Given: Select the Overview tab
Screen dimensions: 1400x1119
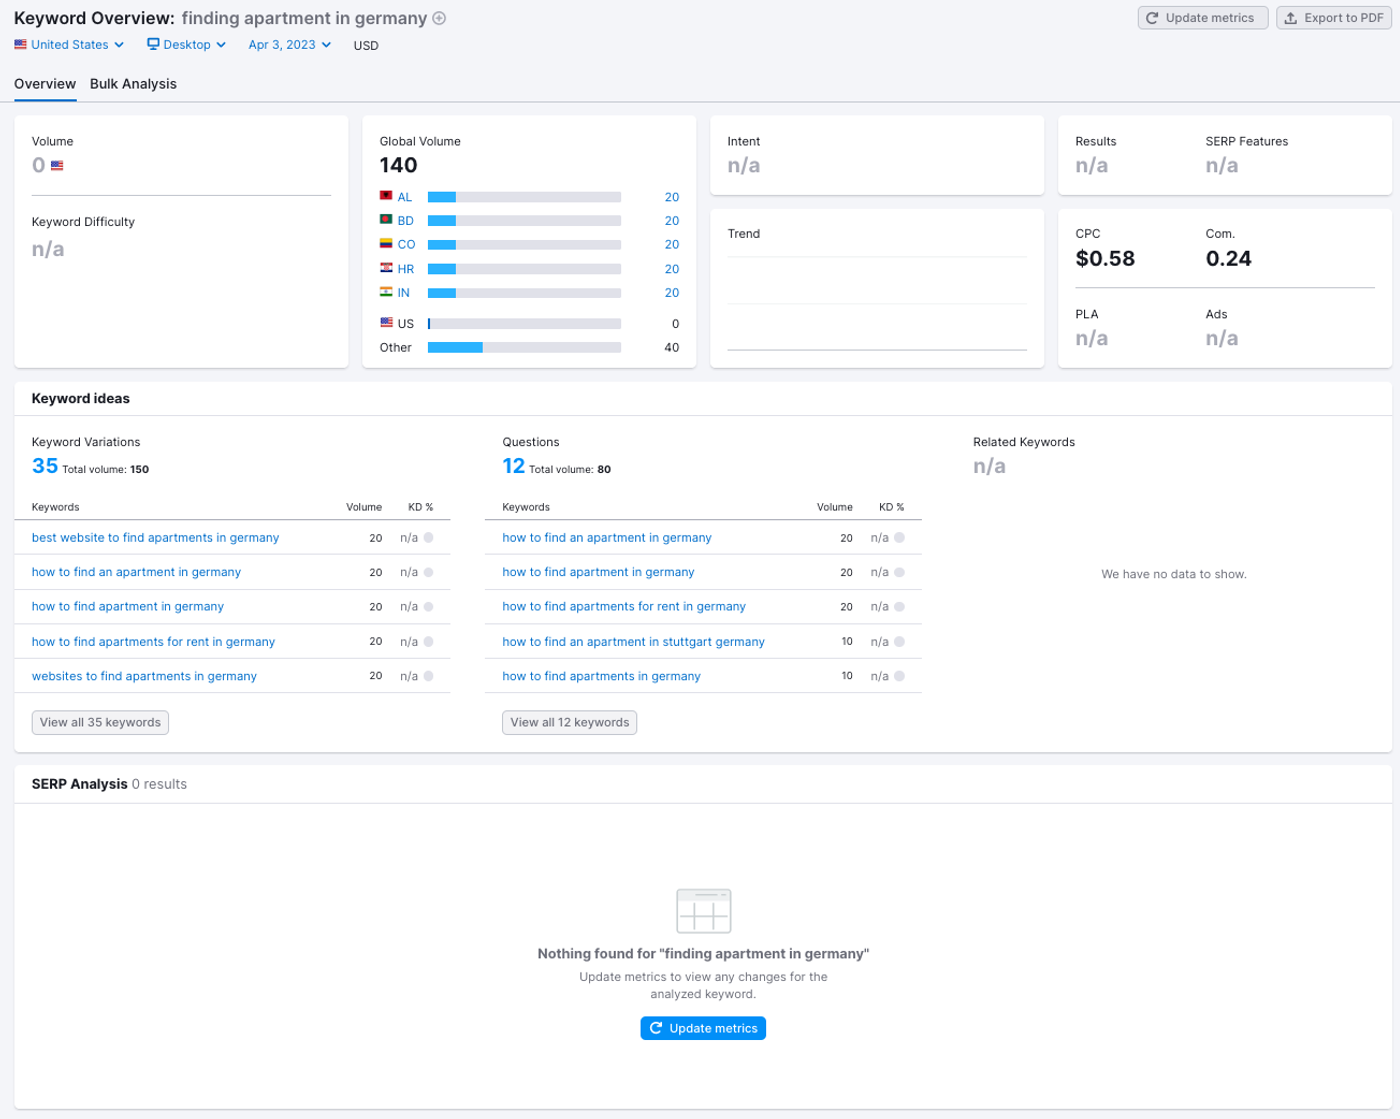Looking at the screenshot, I should click(44, 84).
